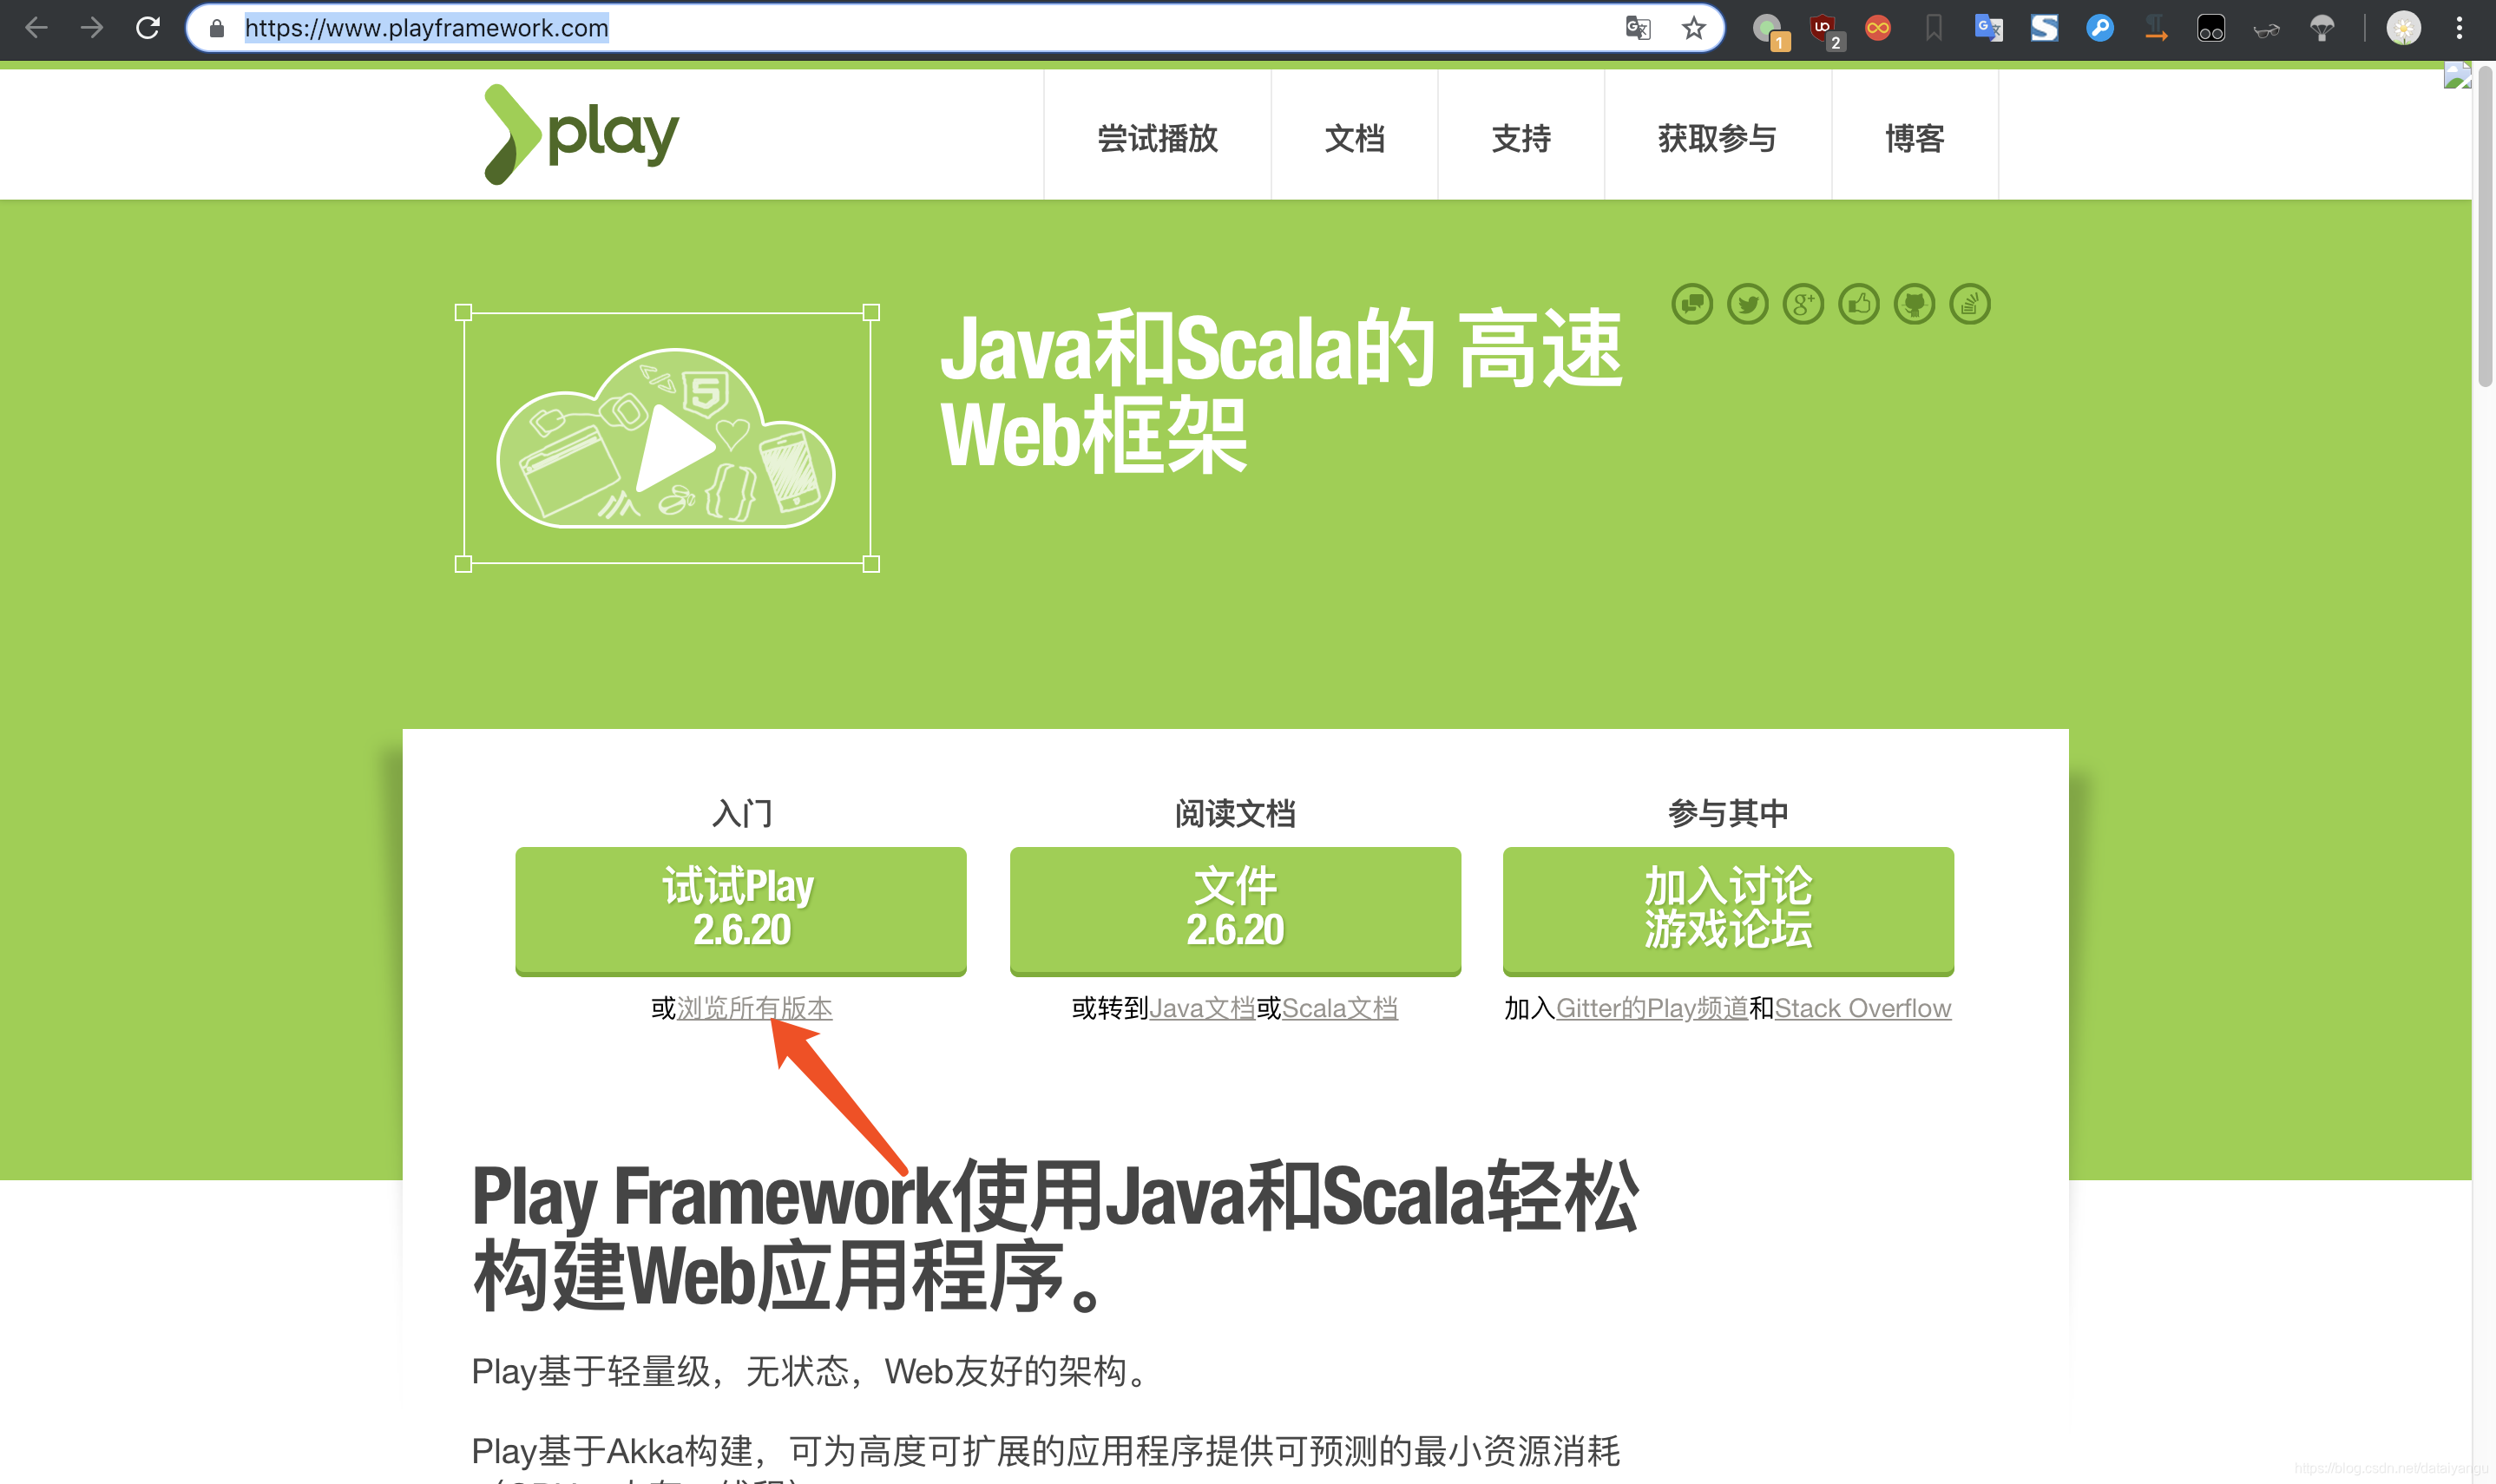Open the Google Translate extension icon
2496x1484 pixels.
pyautogui.click(x=1989, y=28)
